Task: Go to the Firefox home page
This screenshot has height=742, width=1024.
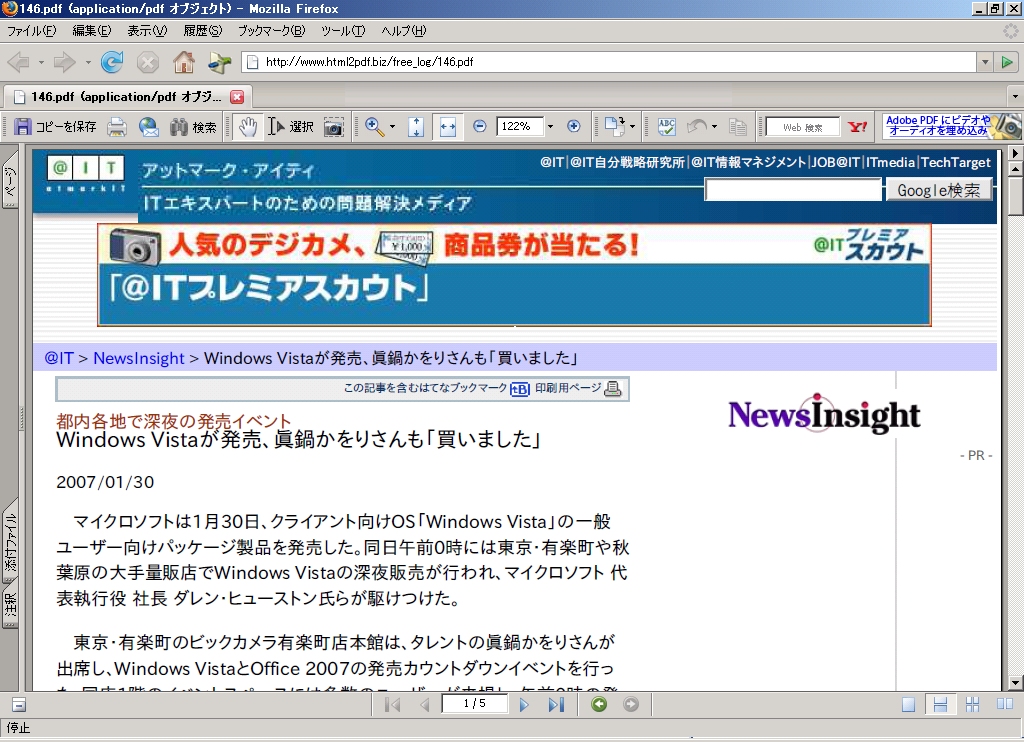Action: tap(184, 63)
